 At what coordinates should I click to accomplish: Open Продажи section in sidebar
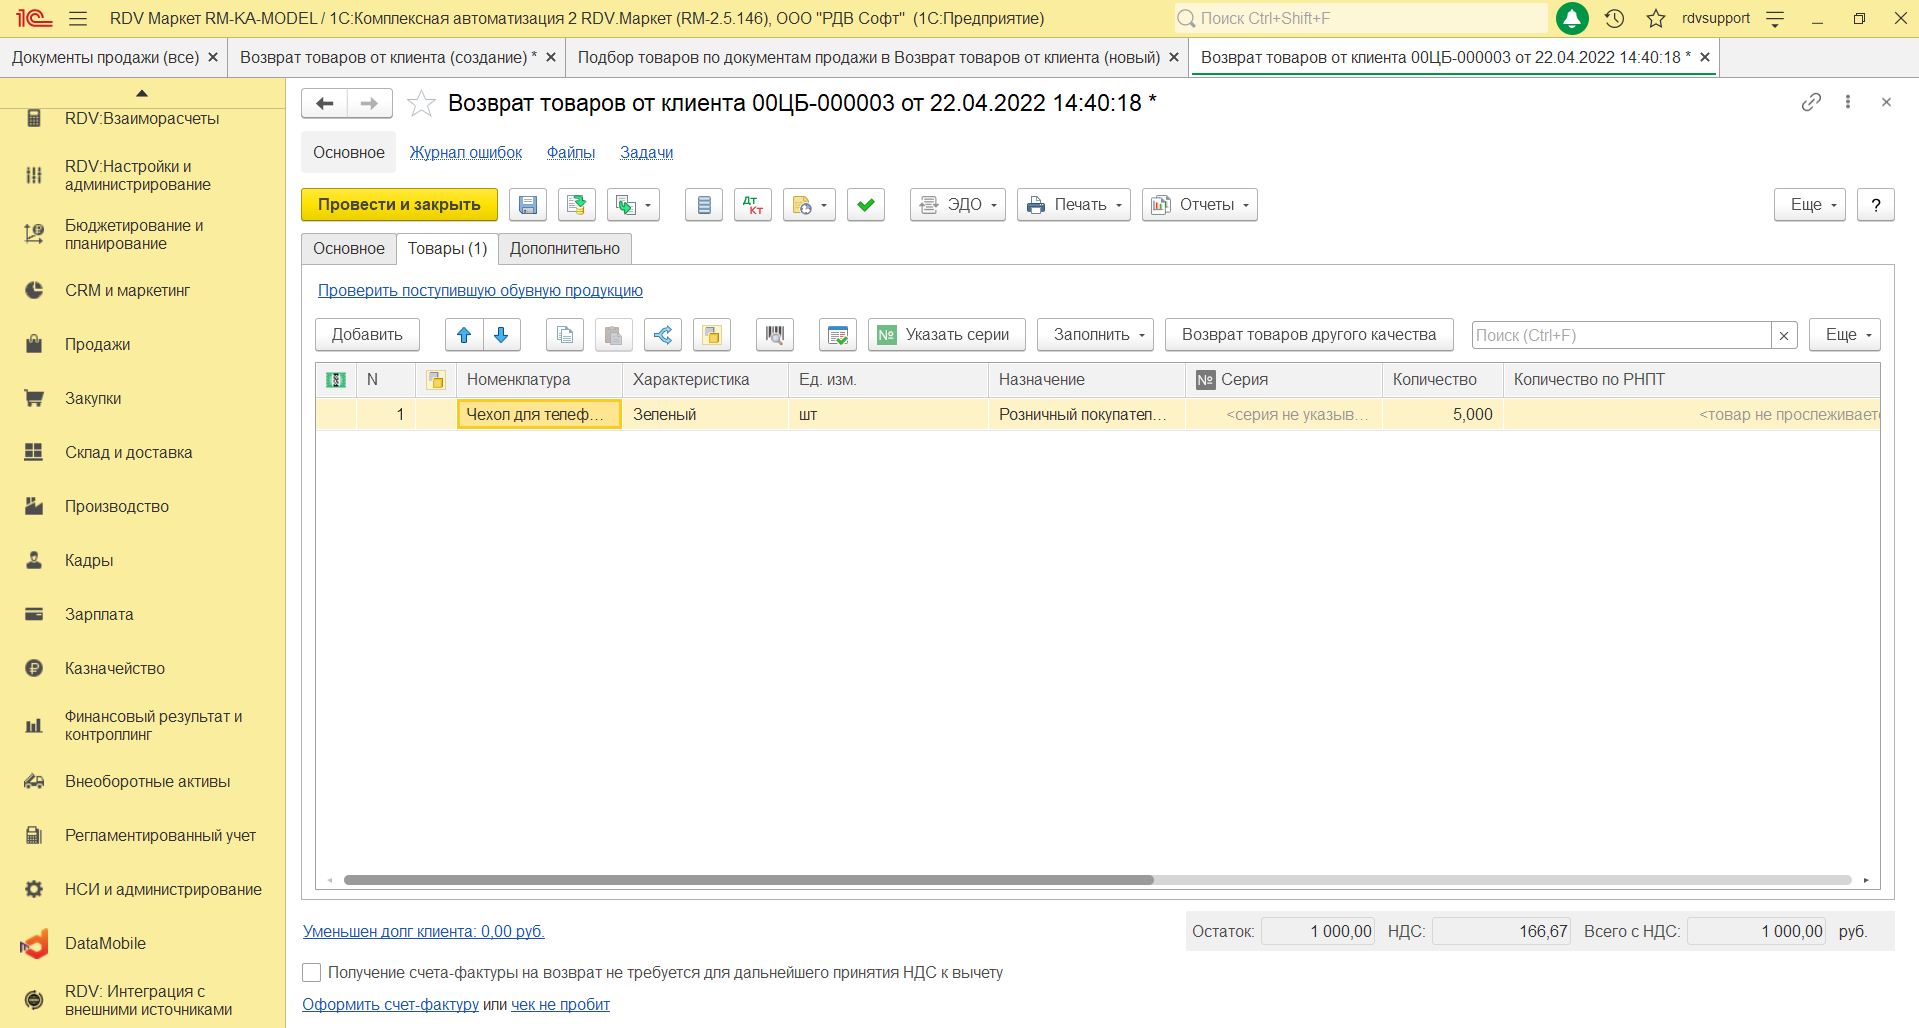tap(97, 344)
